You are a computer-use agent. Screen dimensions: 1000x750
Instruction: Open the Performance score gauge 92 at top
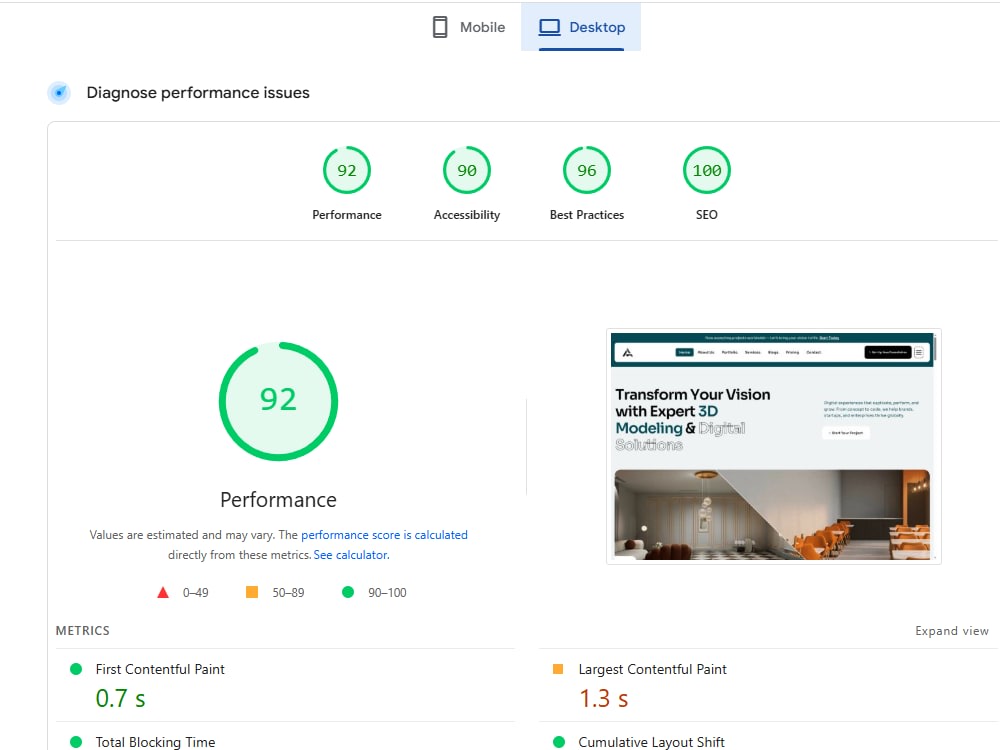point(347,170)
